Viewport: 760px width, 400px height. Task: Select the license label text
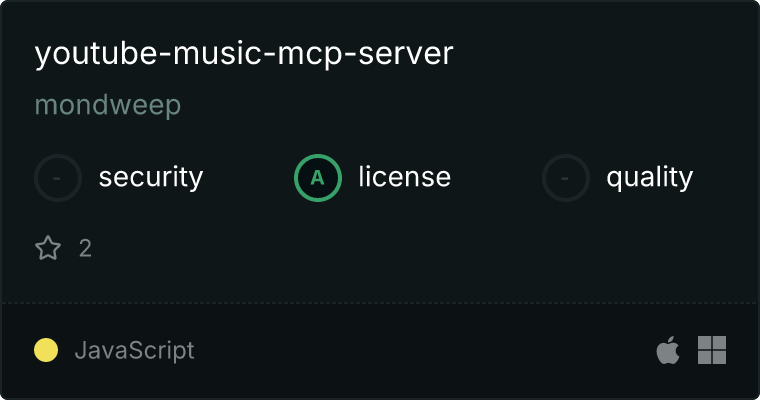point(405,176)
